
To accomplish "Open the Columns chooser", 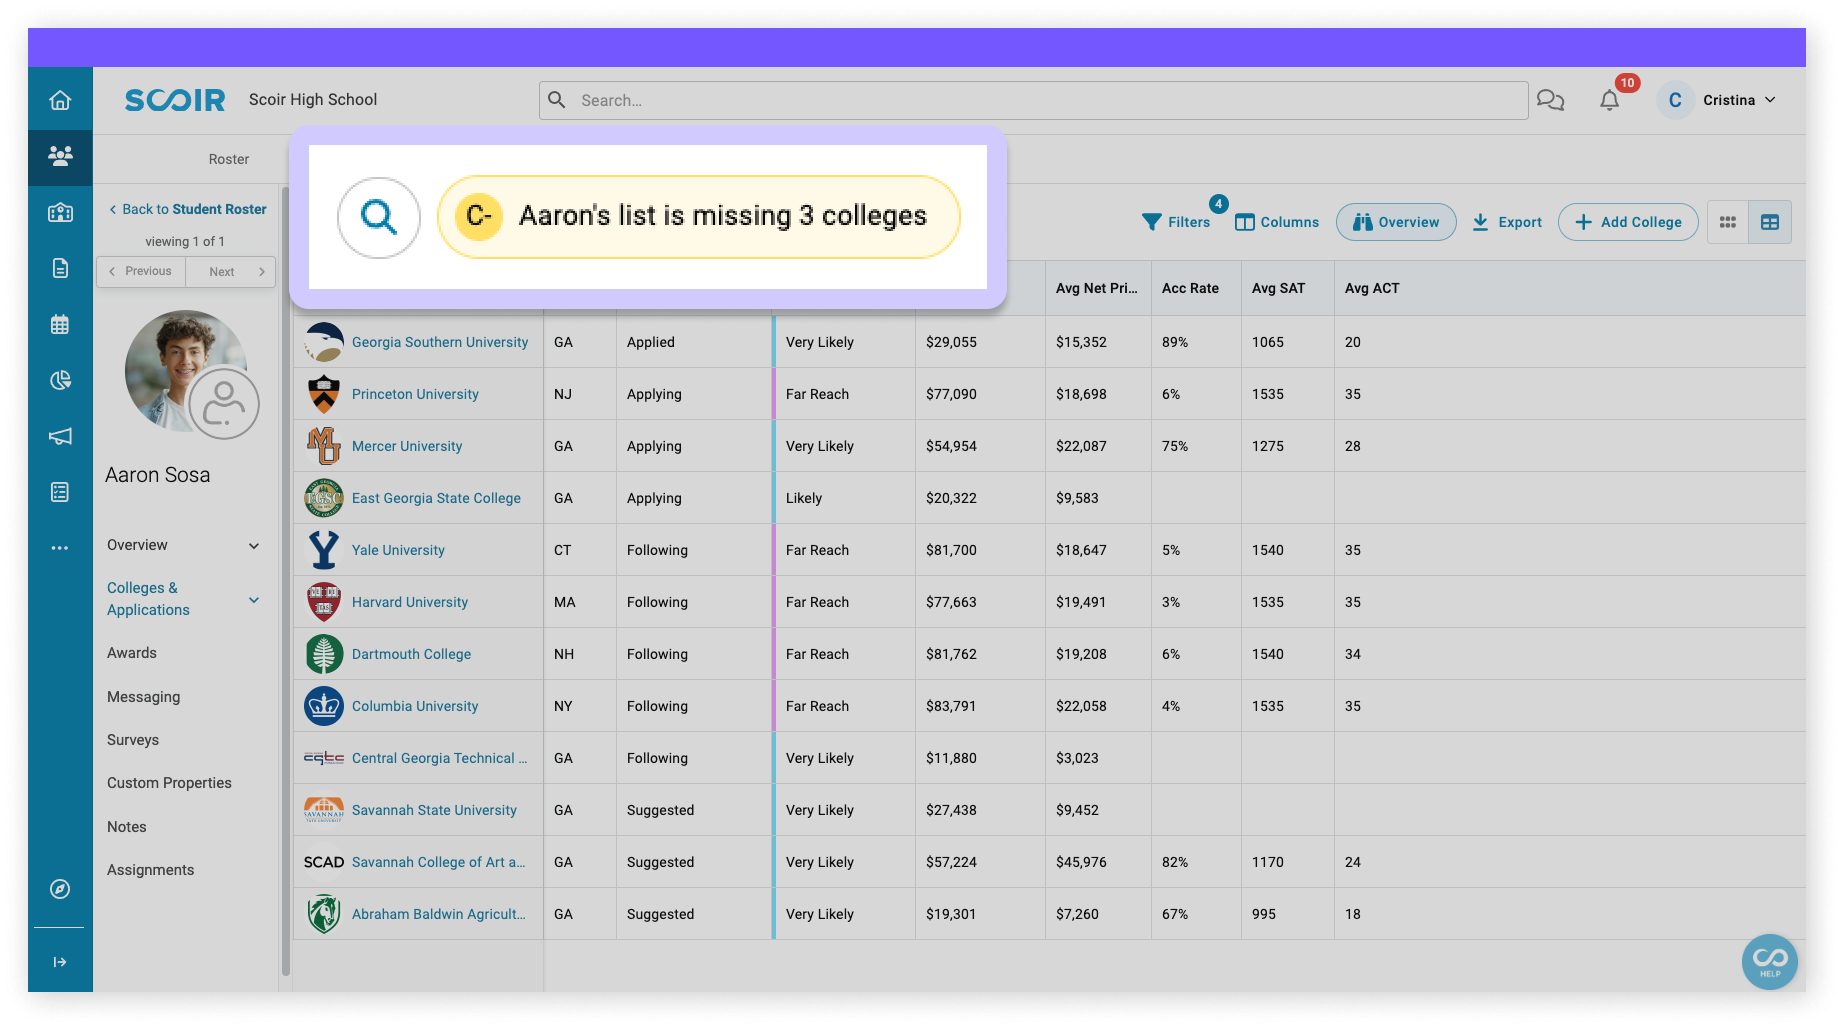I will (x=1277, y=222).
